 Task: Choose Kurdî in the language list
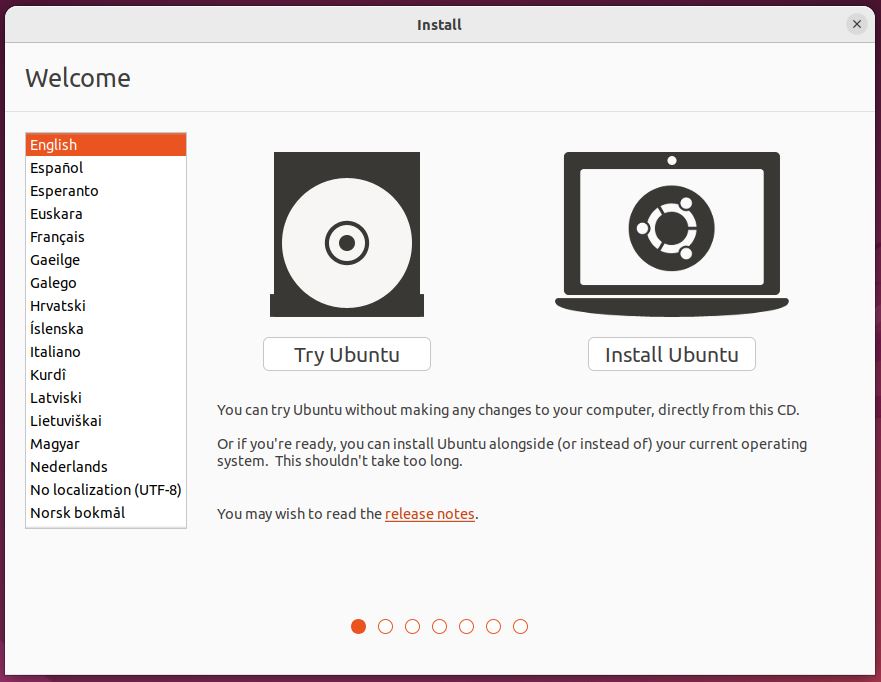[x=106, y=375]
